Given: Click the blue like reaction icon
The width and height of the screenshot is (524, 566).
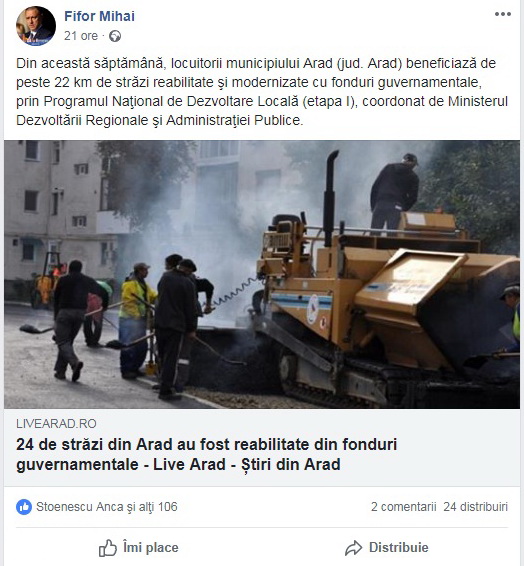Looking at the screenshot, I should coord(24,507).
